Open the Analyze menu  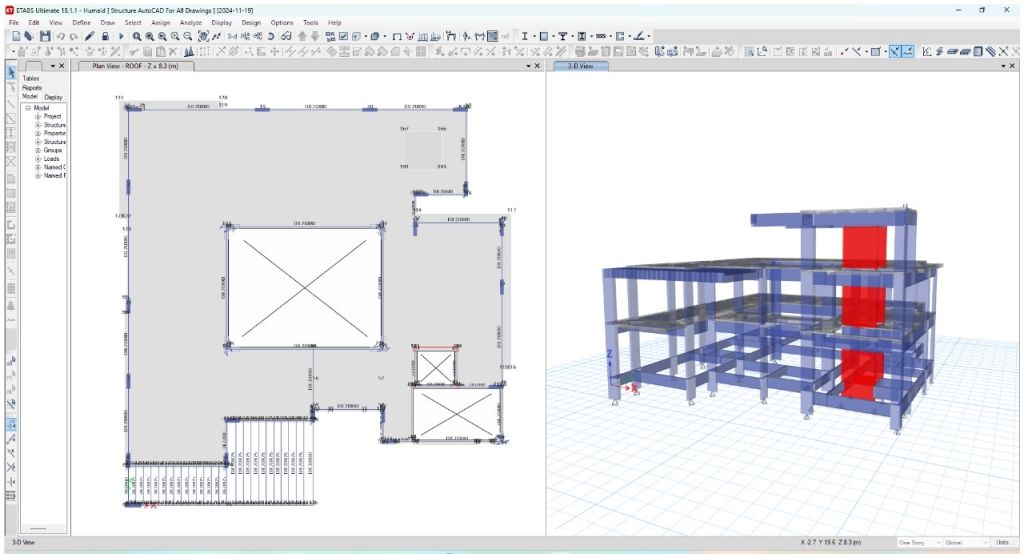pos(190,22)
